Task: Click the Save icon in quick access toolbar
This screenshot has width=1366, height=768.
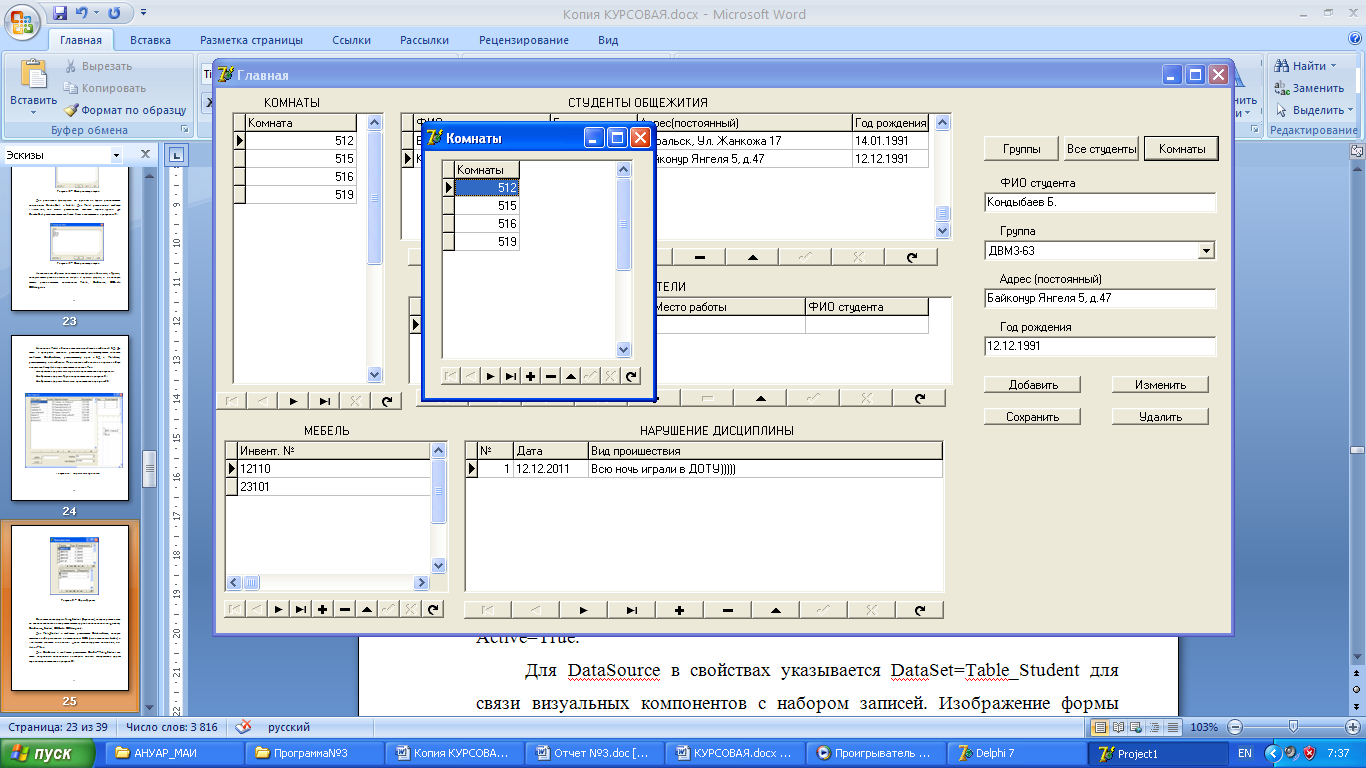Action: (x=60, y=14)
